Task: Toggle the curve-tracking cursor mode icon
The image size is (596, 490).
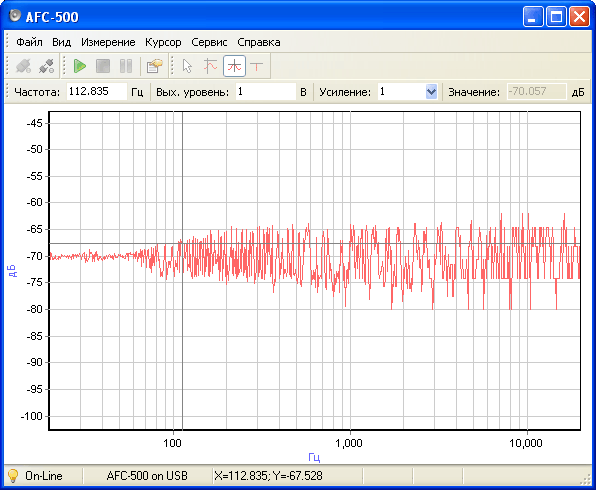Action: [211, 66]
